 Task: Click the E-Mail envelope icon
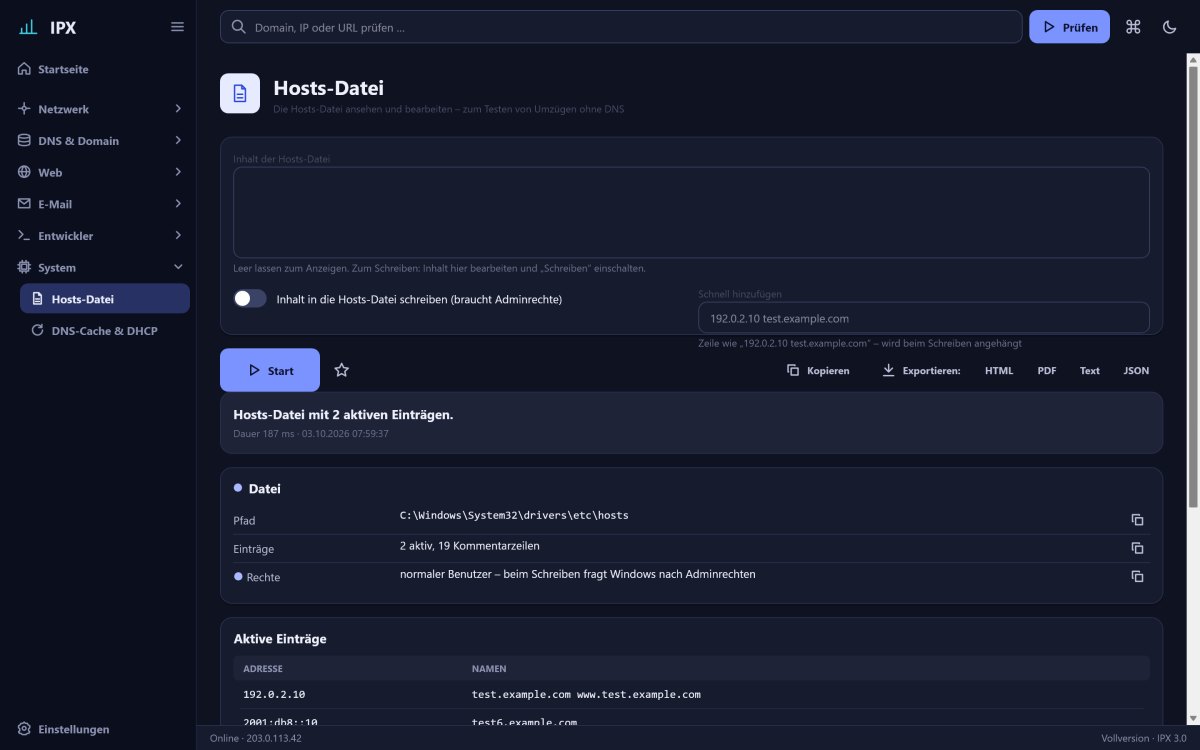point(25,204)
